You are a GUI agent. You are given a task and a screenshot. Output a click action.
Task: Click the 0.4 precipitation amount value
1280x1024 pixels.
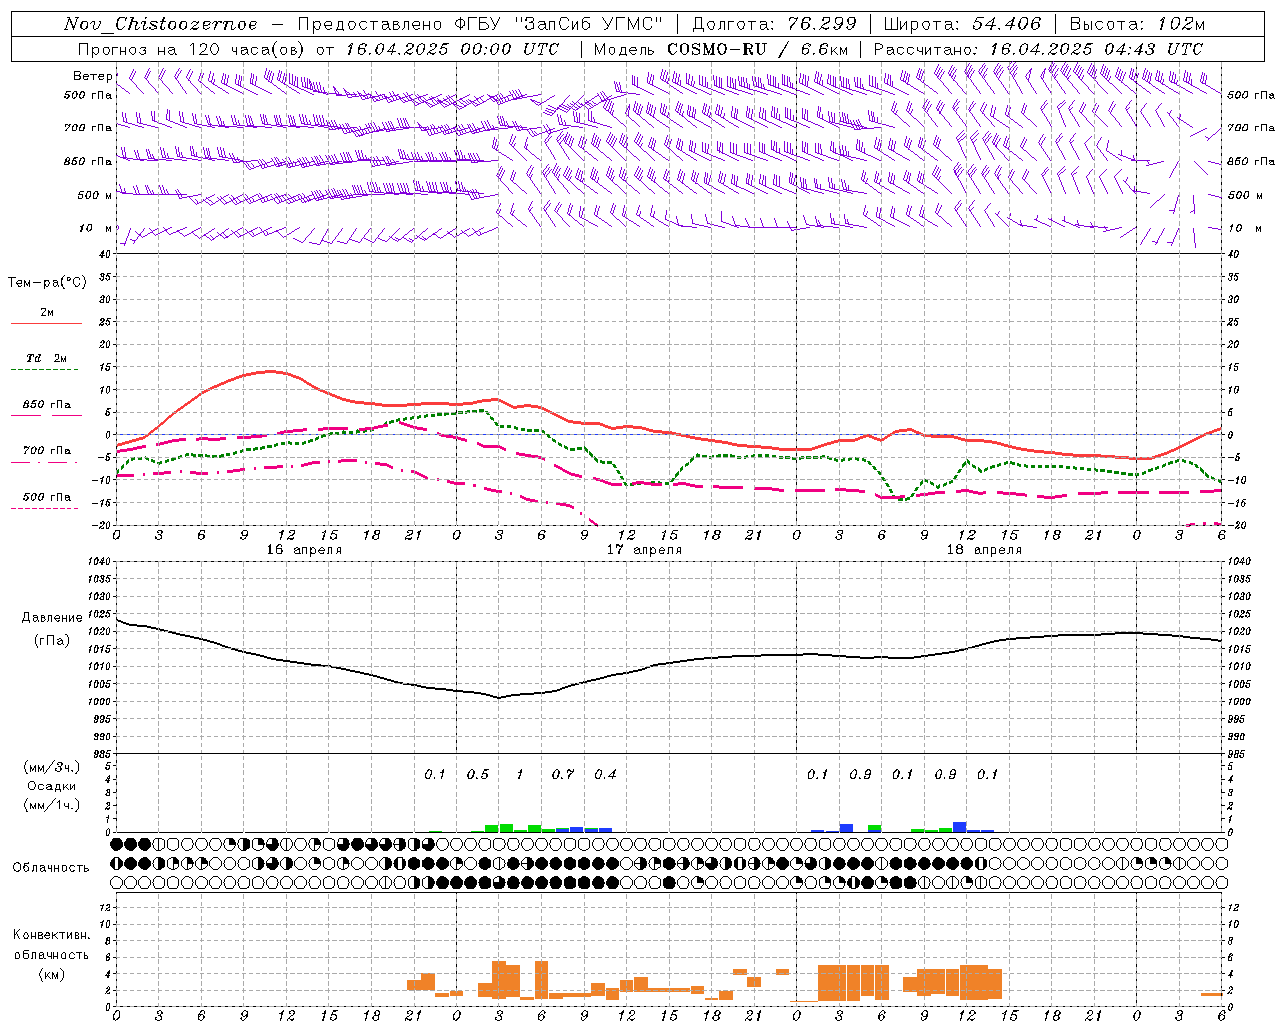605,774
